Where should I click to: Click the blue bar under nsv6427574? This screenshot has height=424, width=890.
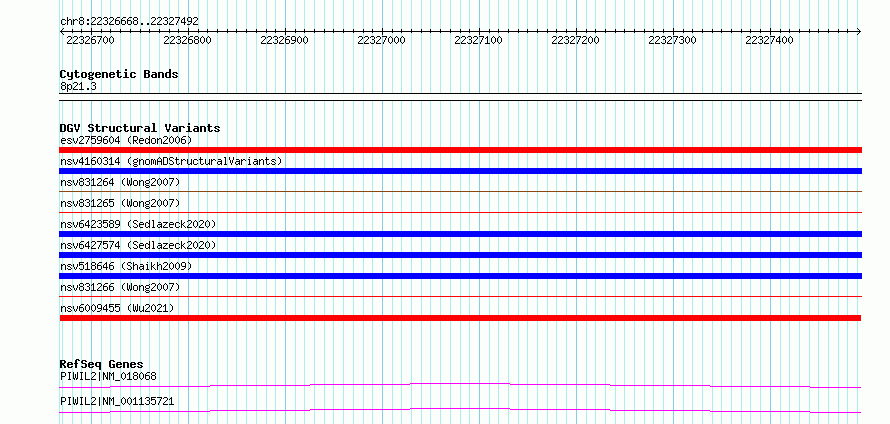(x=460, y=255)
